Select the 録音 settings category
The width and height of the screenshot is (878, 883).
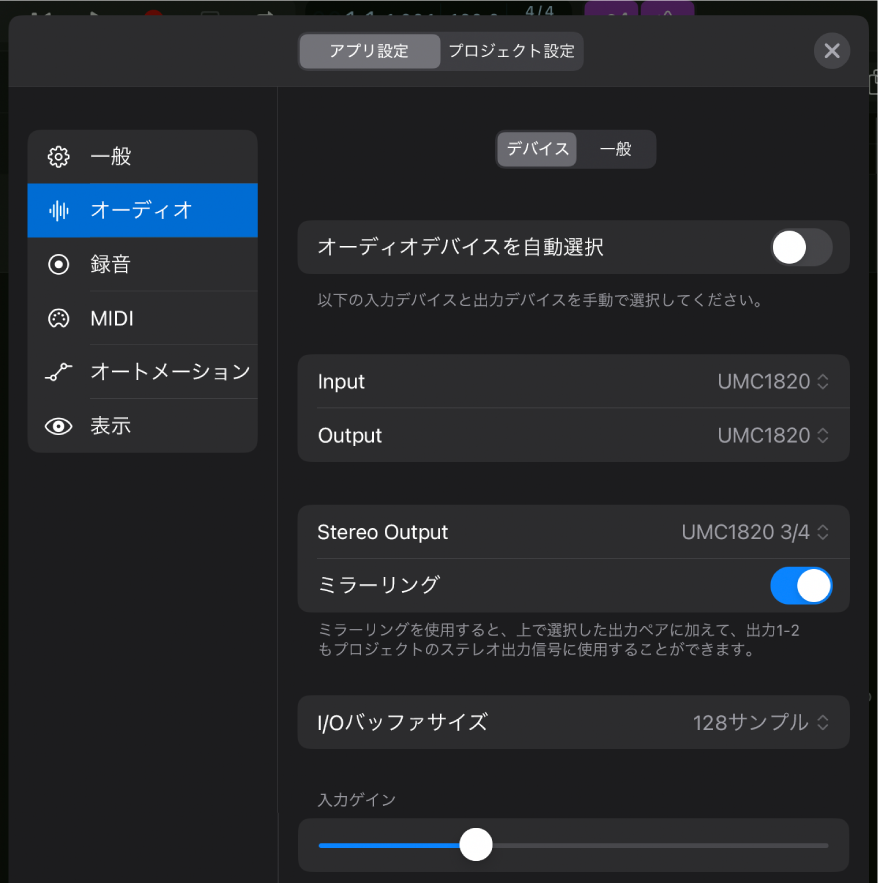point(110,264)
